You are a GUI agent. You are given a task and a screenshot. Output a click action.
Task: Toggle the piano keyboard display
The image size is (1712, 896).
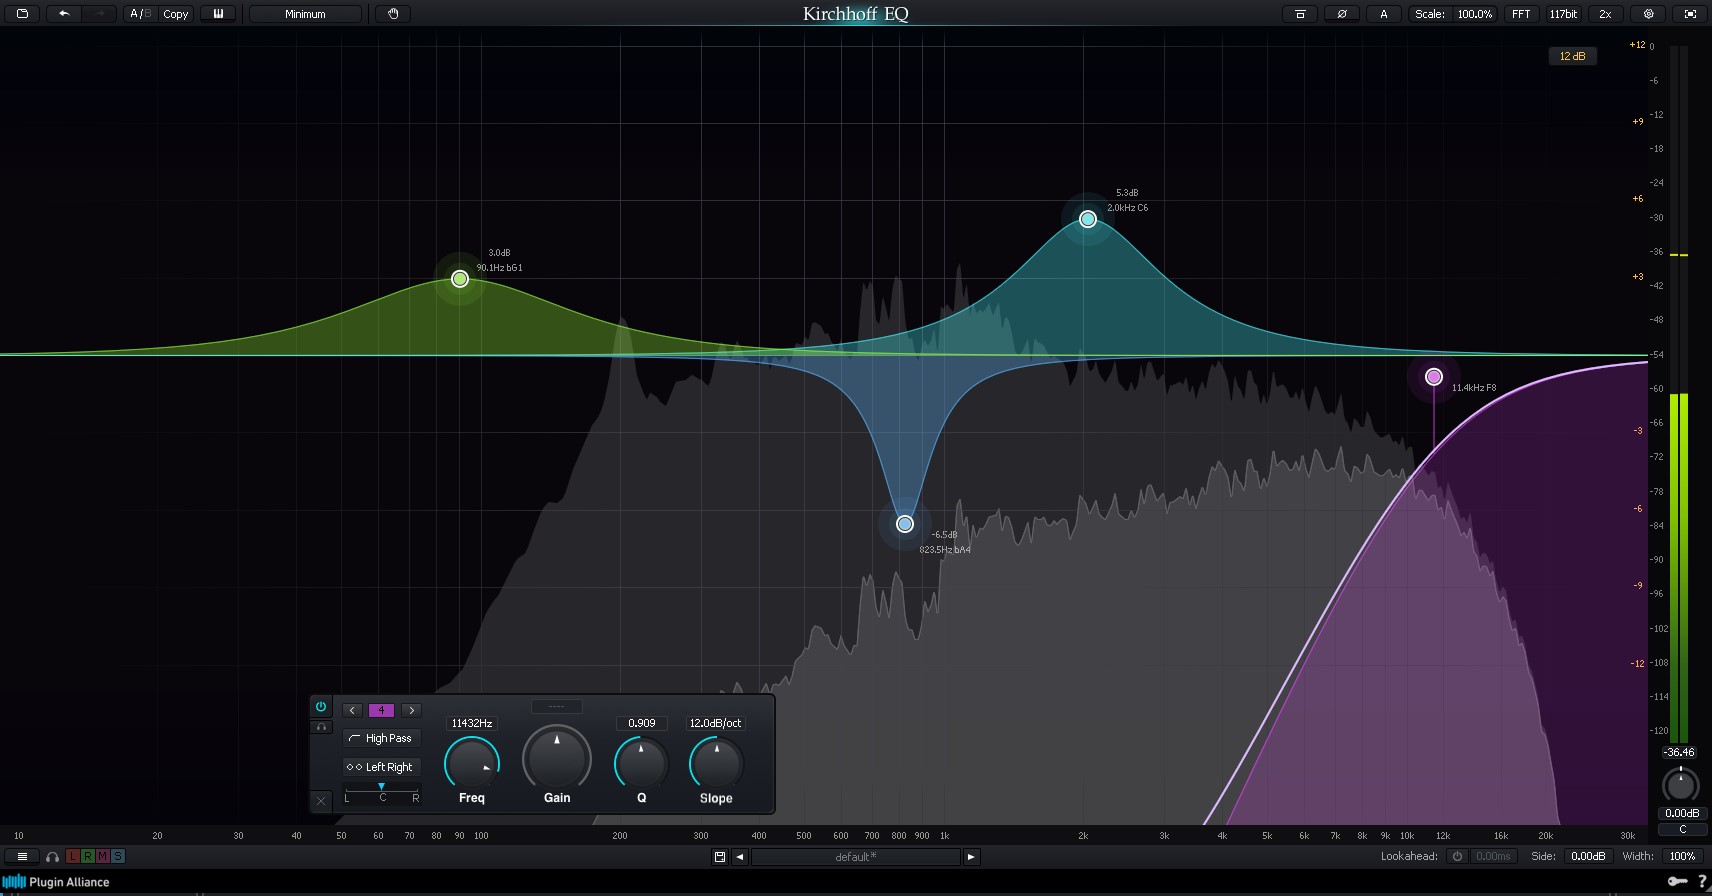tap(218, 14)
